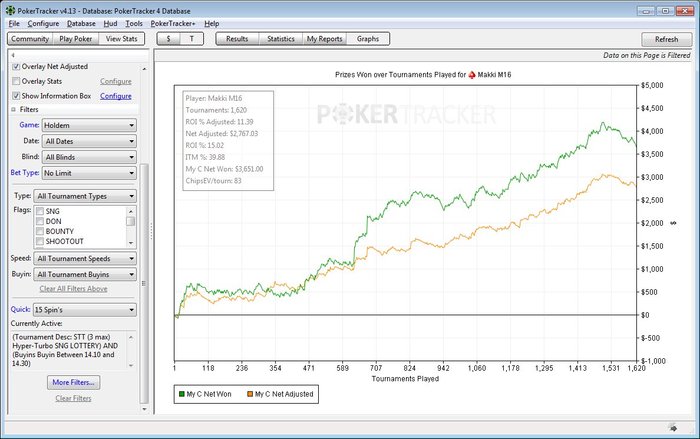Open the Bet Type dropdown showing No Limit
Image resolution: width=700 pixels, height=439 pixels.
click(89, 173)
